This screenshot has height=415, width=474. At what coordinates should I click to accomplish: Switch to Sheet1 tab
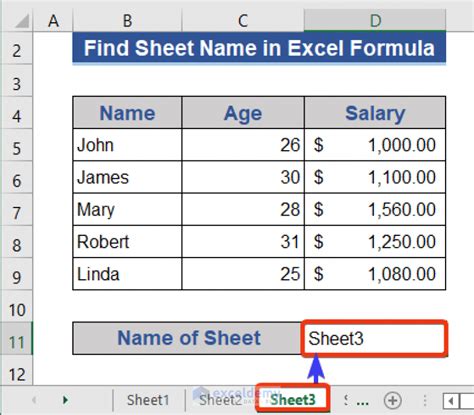coord(148,400)
